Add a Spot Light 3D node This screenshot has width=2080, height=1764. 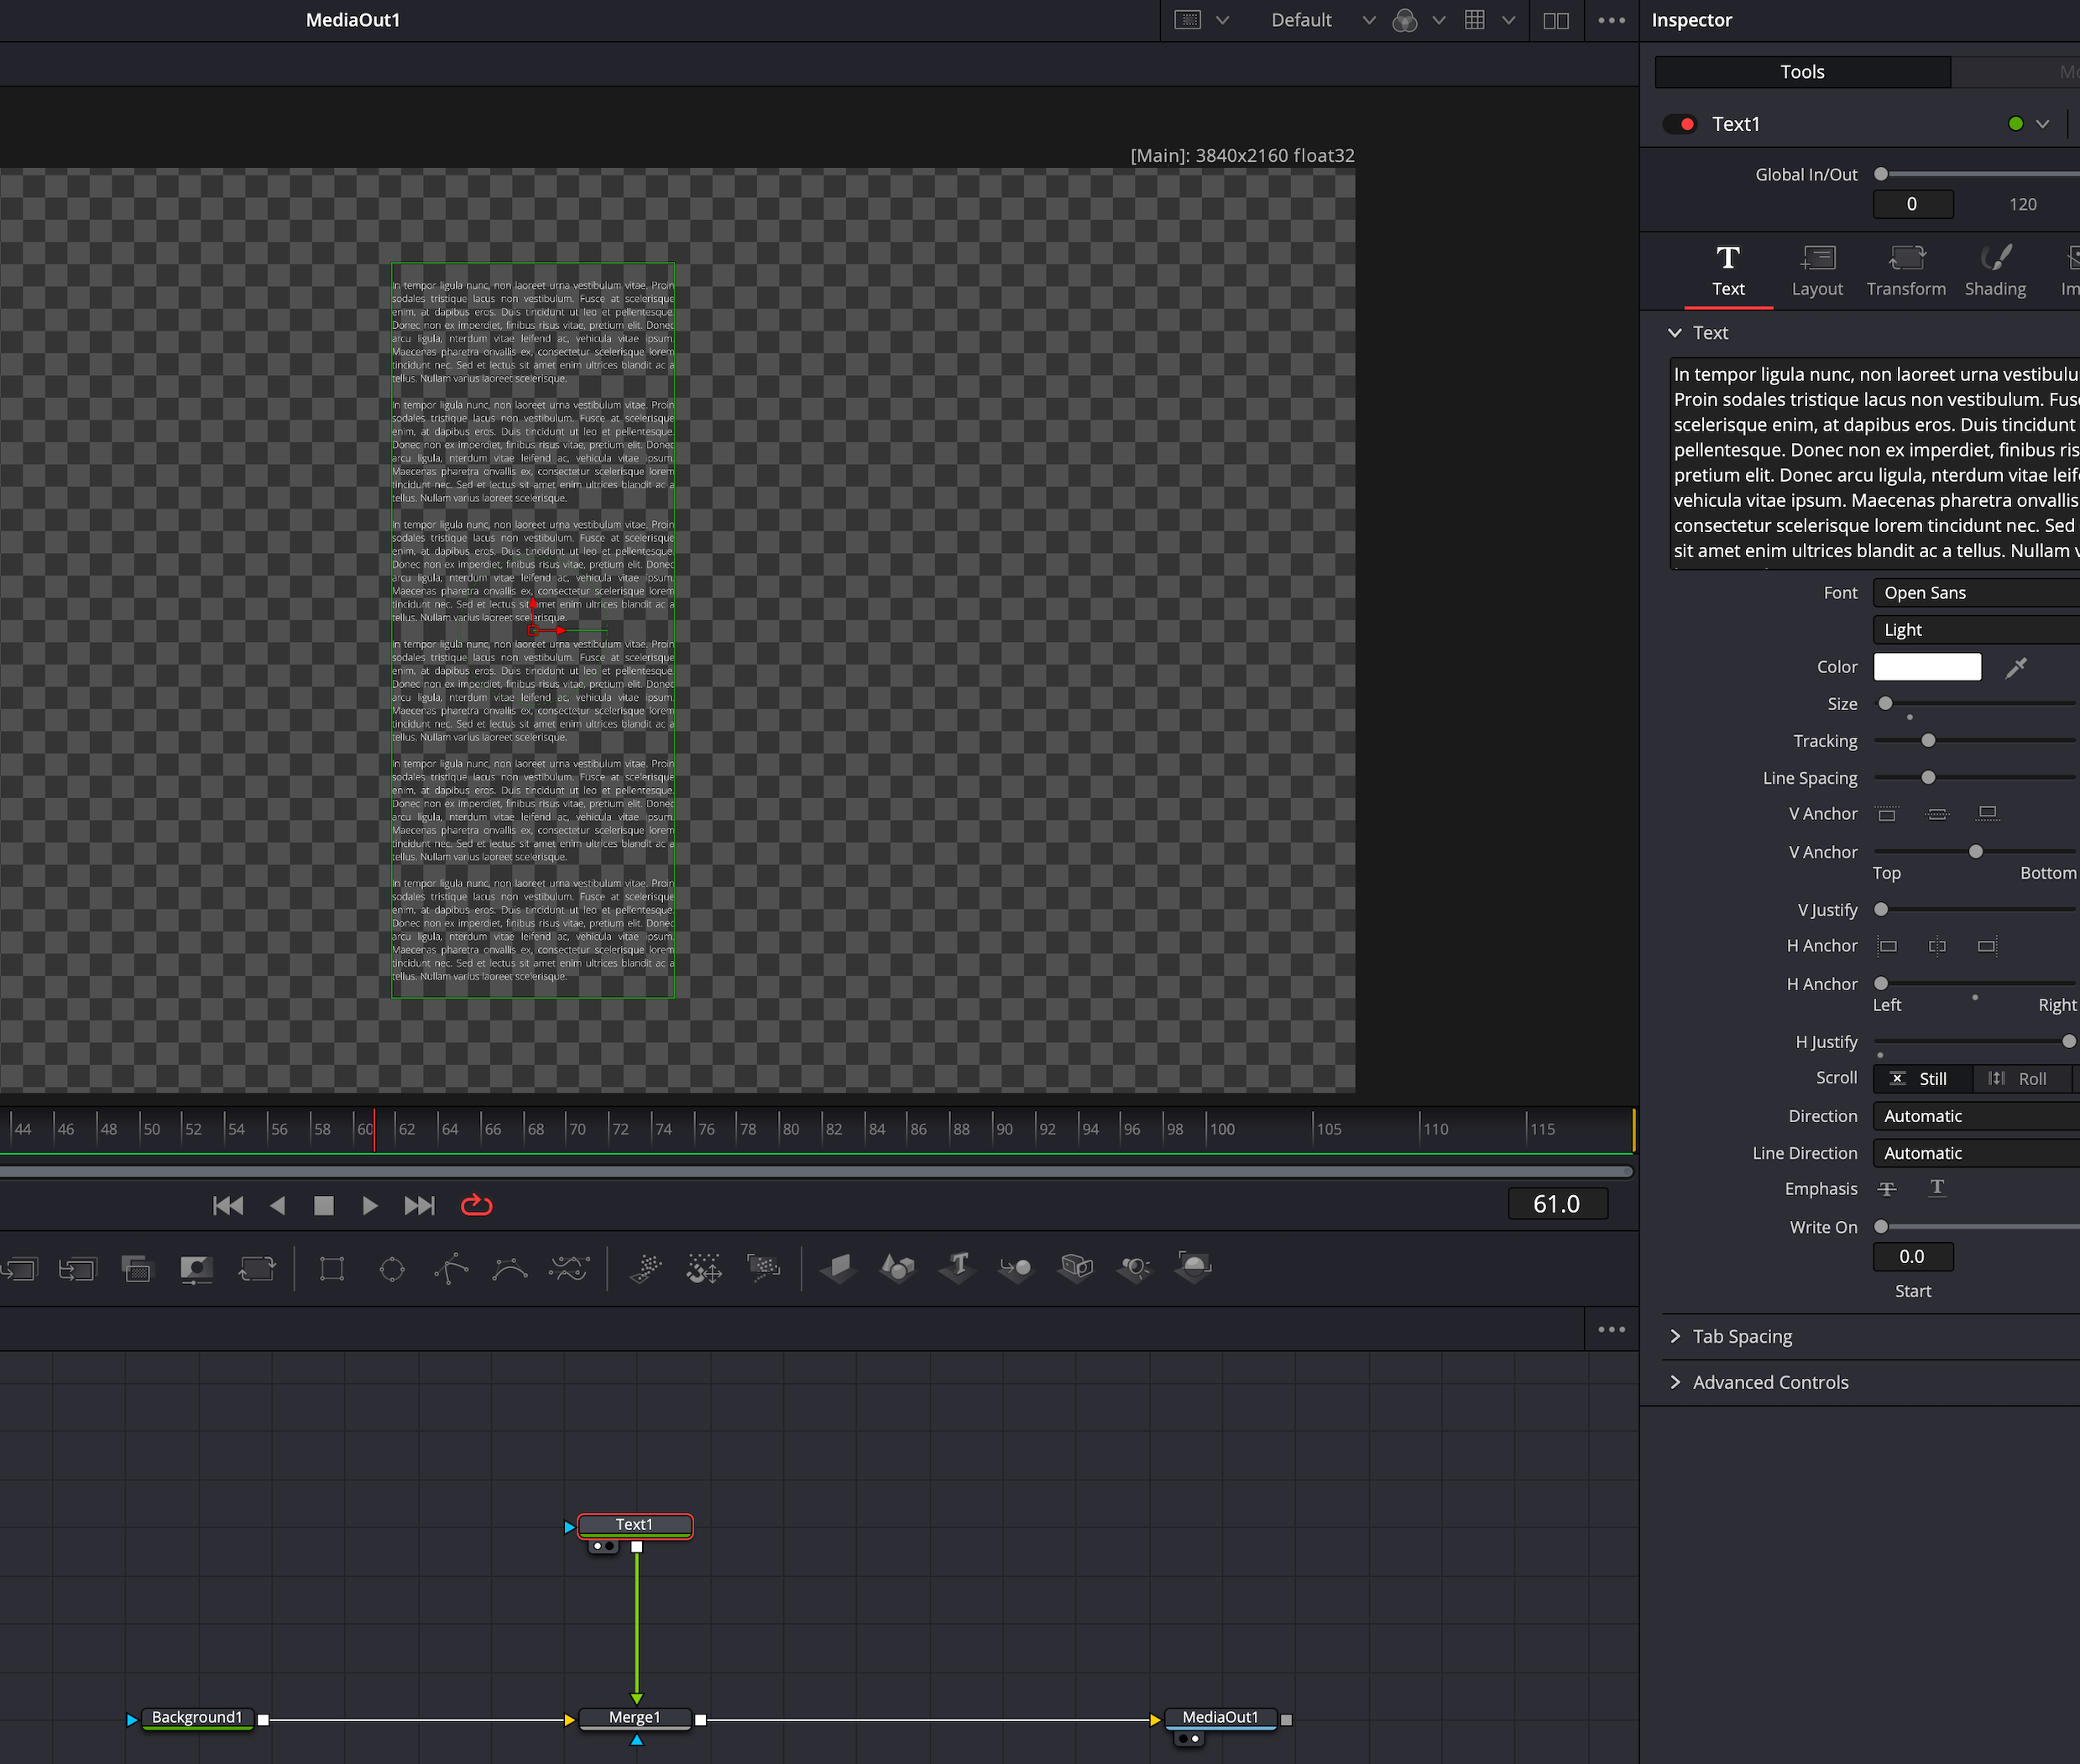[1135, 1268]
